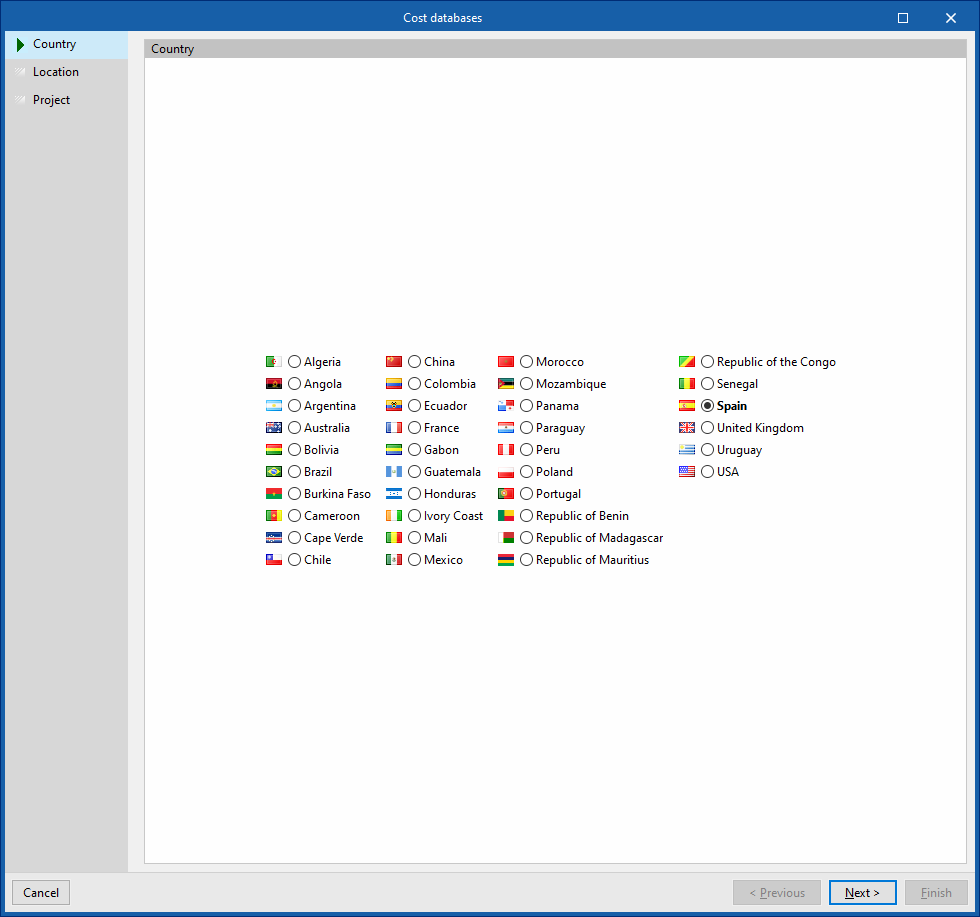
Task: Click the Uruguay flag icon
Action: pyautogui.click(x=687, y=449)
